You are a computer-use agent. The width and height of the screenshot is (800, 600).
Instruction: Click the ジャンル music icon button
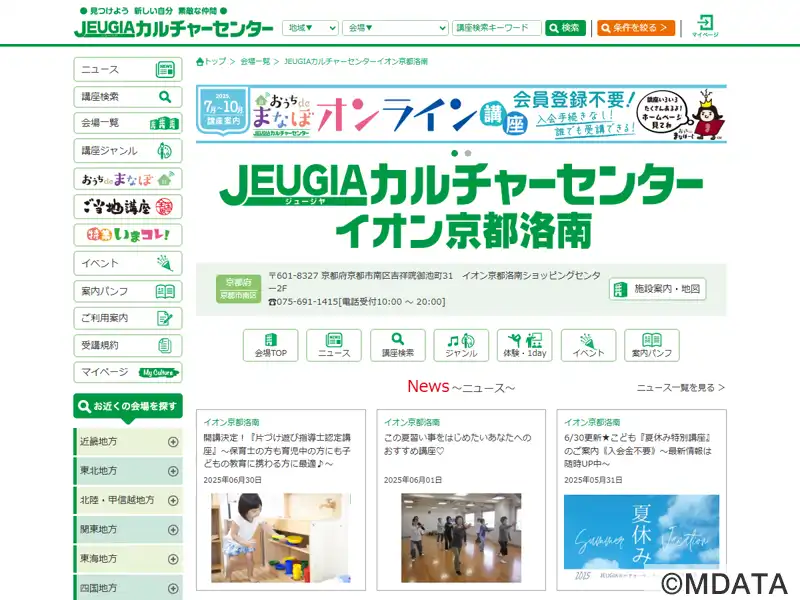[461, 345]
